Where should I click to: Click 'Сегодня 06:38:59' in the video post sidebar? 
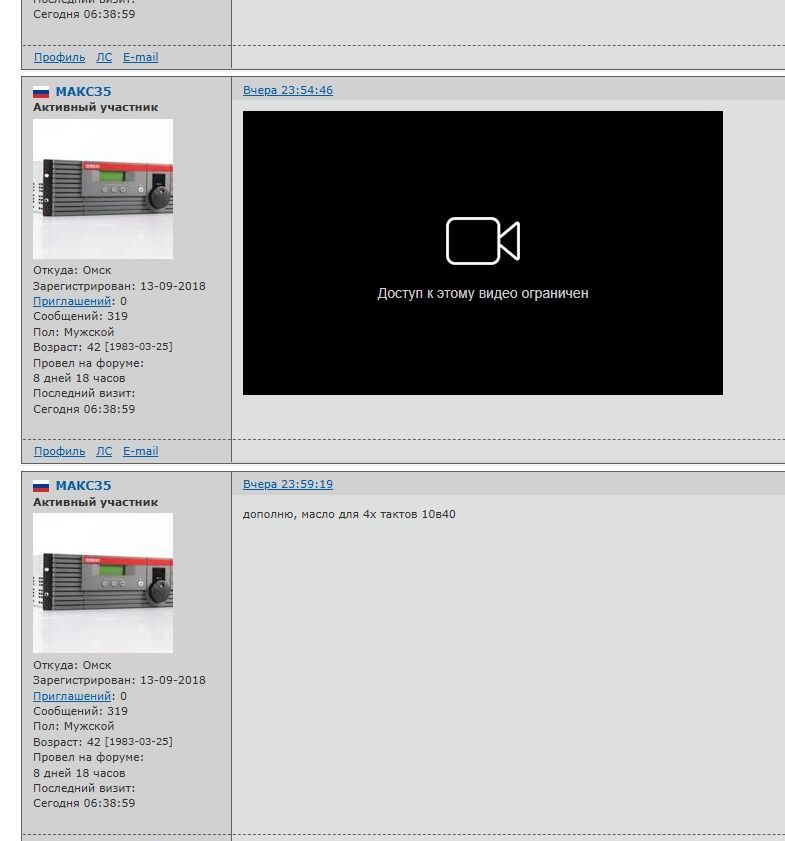[84, 409]
